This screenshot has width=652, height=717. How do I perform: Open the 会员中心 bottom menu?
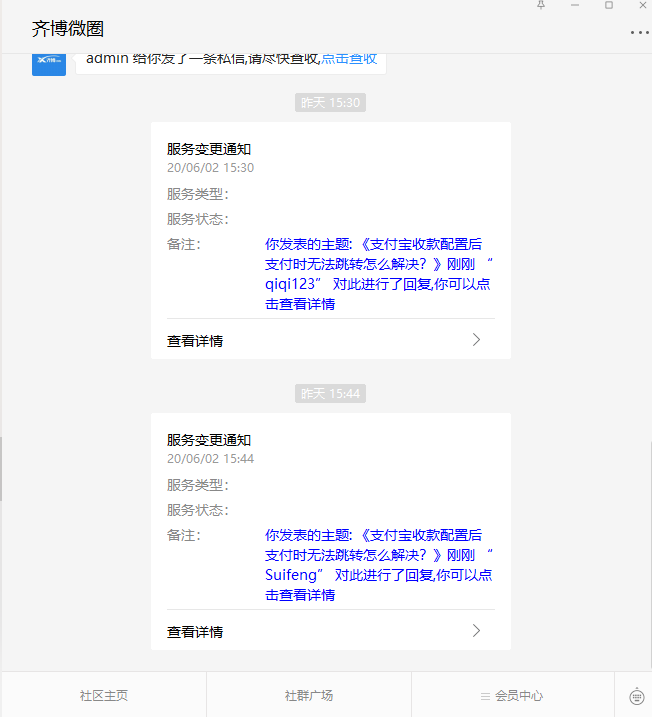click(x=519, y=696)
